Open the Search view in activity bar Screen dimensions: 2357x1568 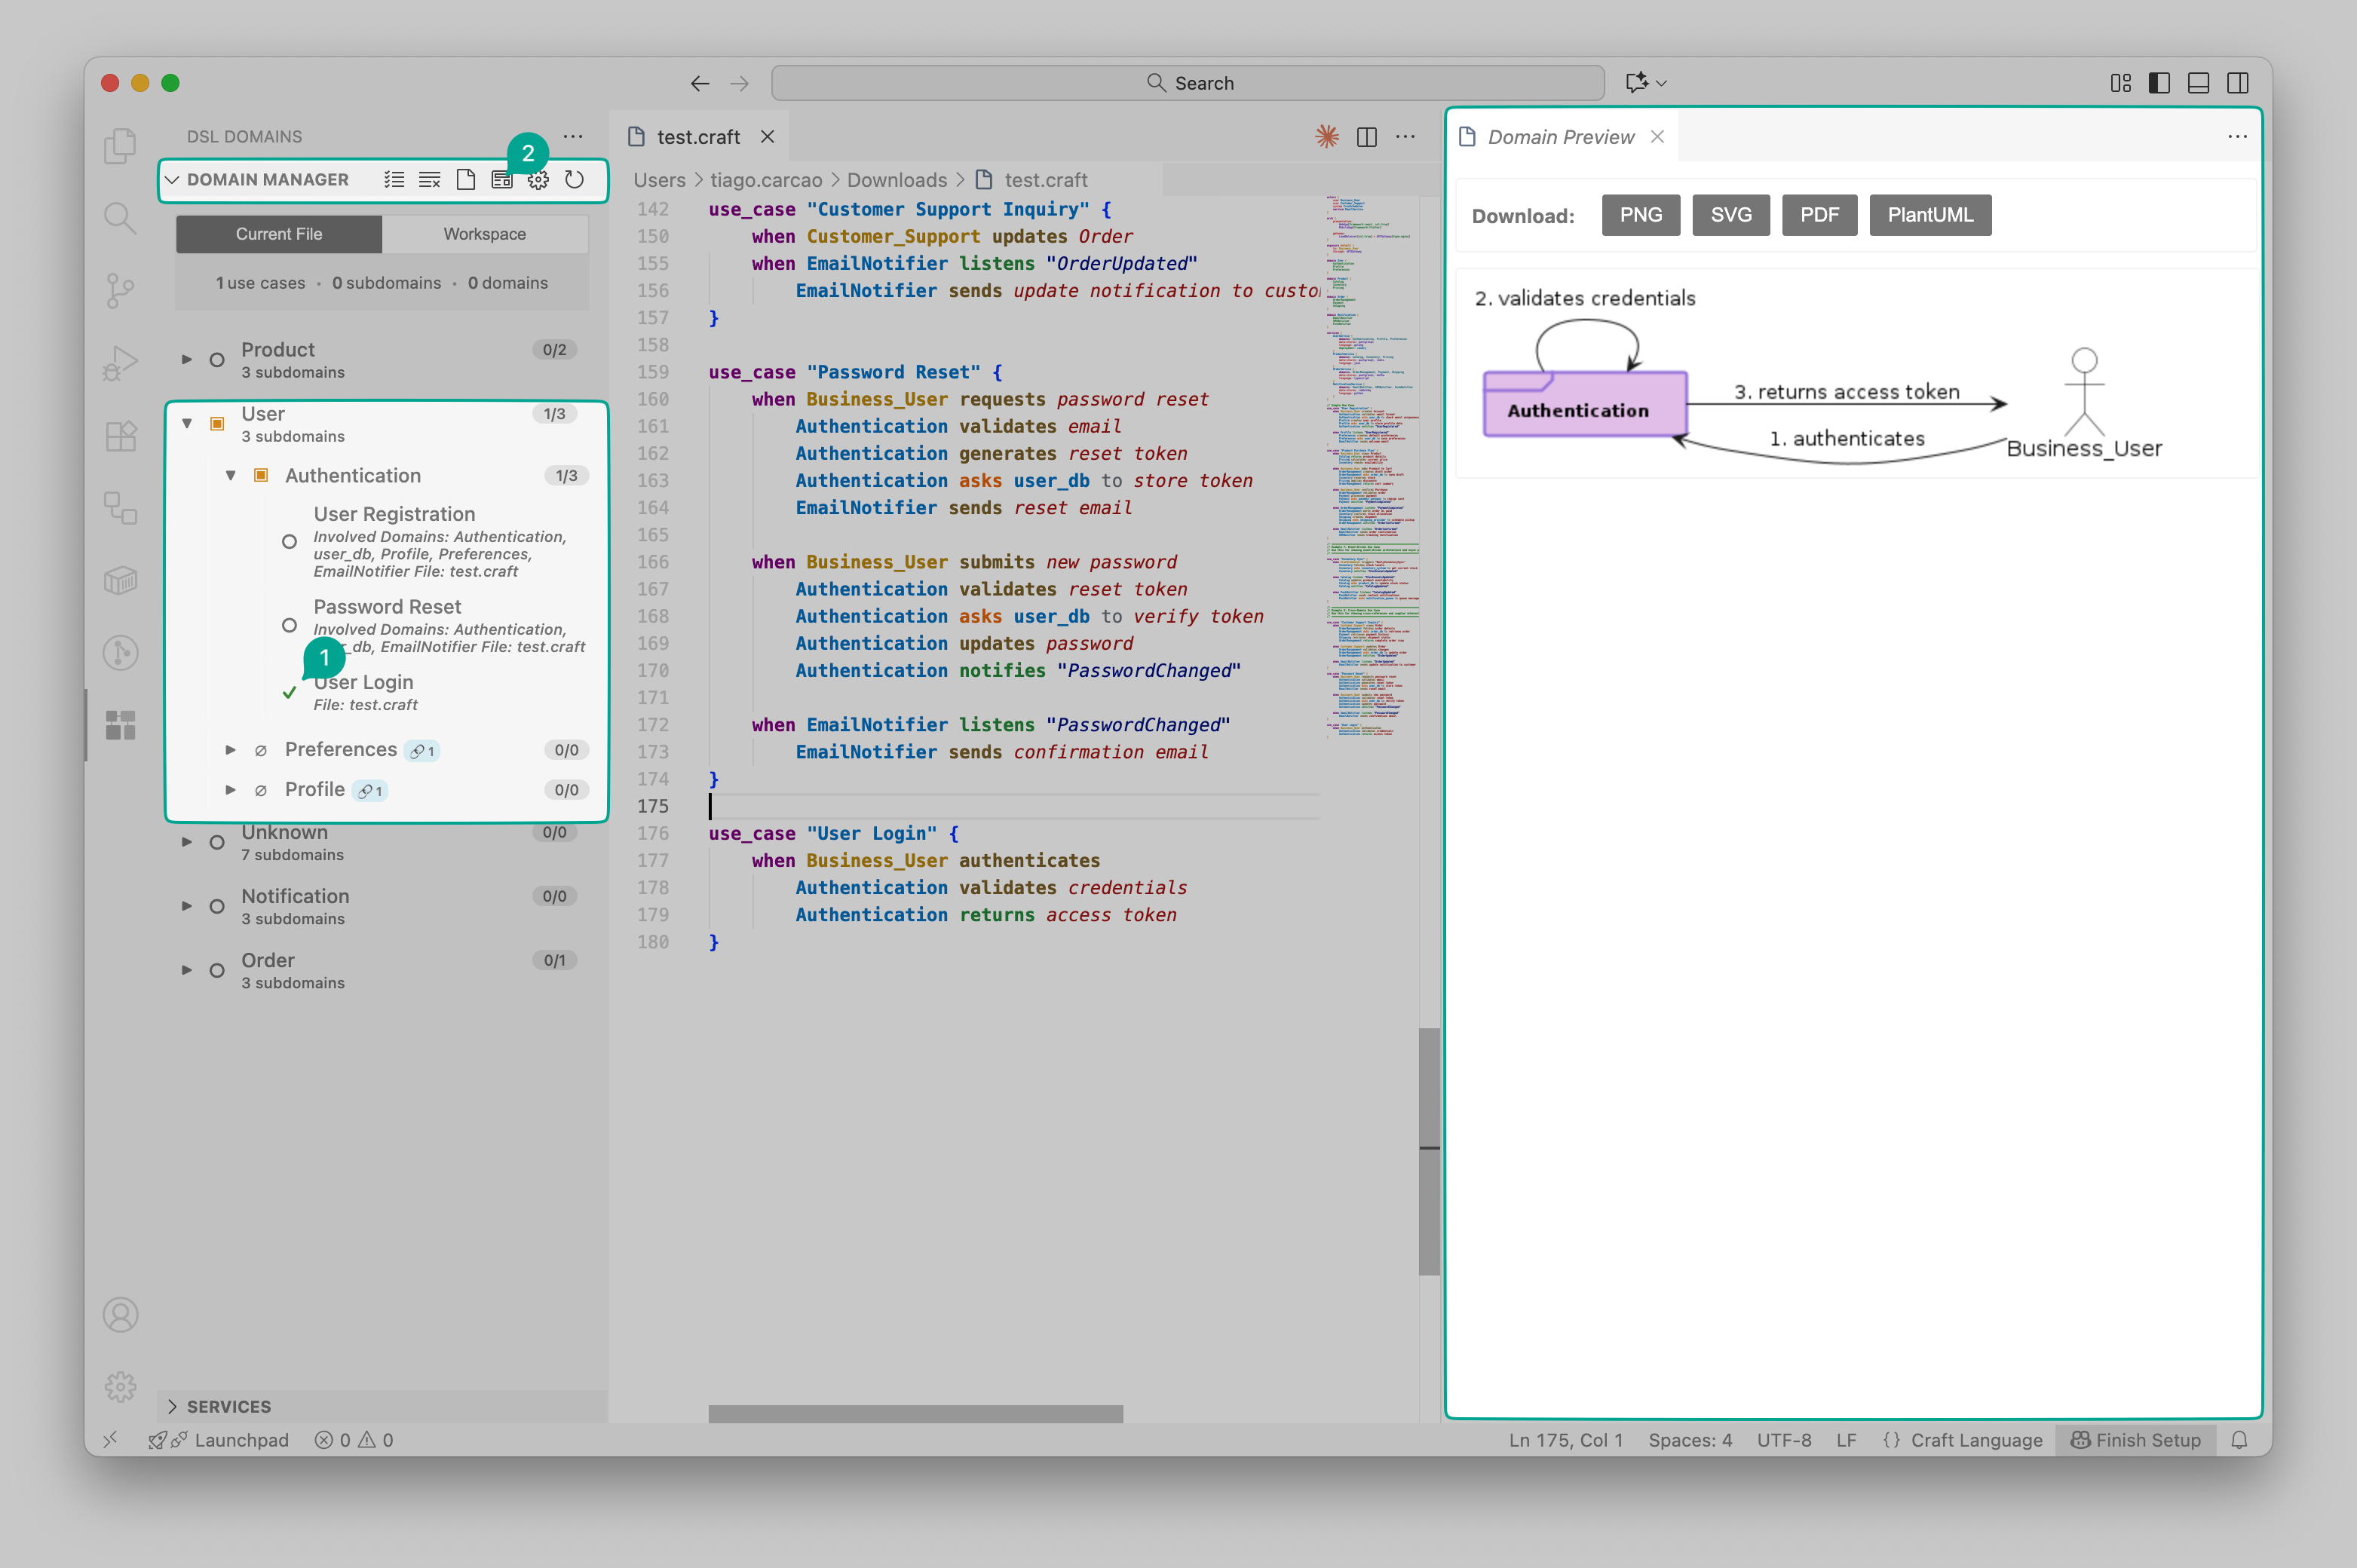[x=120, y=218]
